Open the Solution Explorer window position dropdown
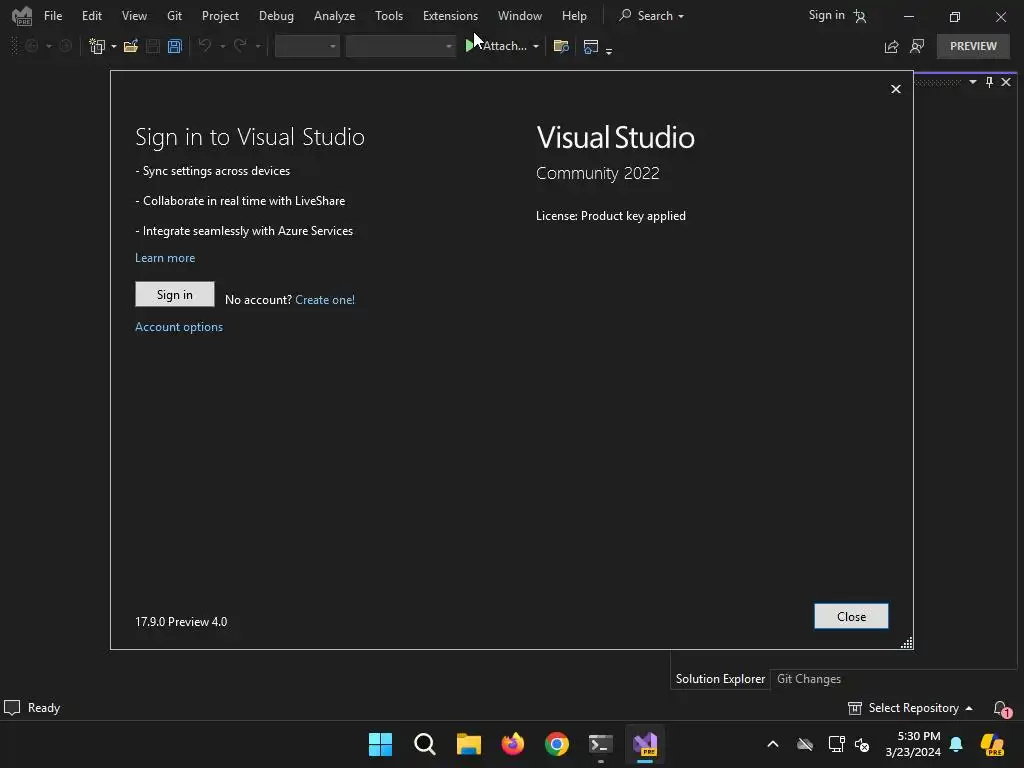The image size is (1024, 768). [973, 82]
